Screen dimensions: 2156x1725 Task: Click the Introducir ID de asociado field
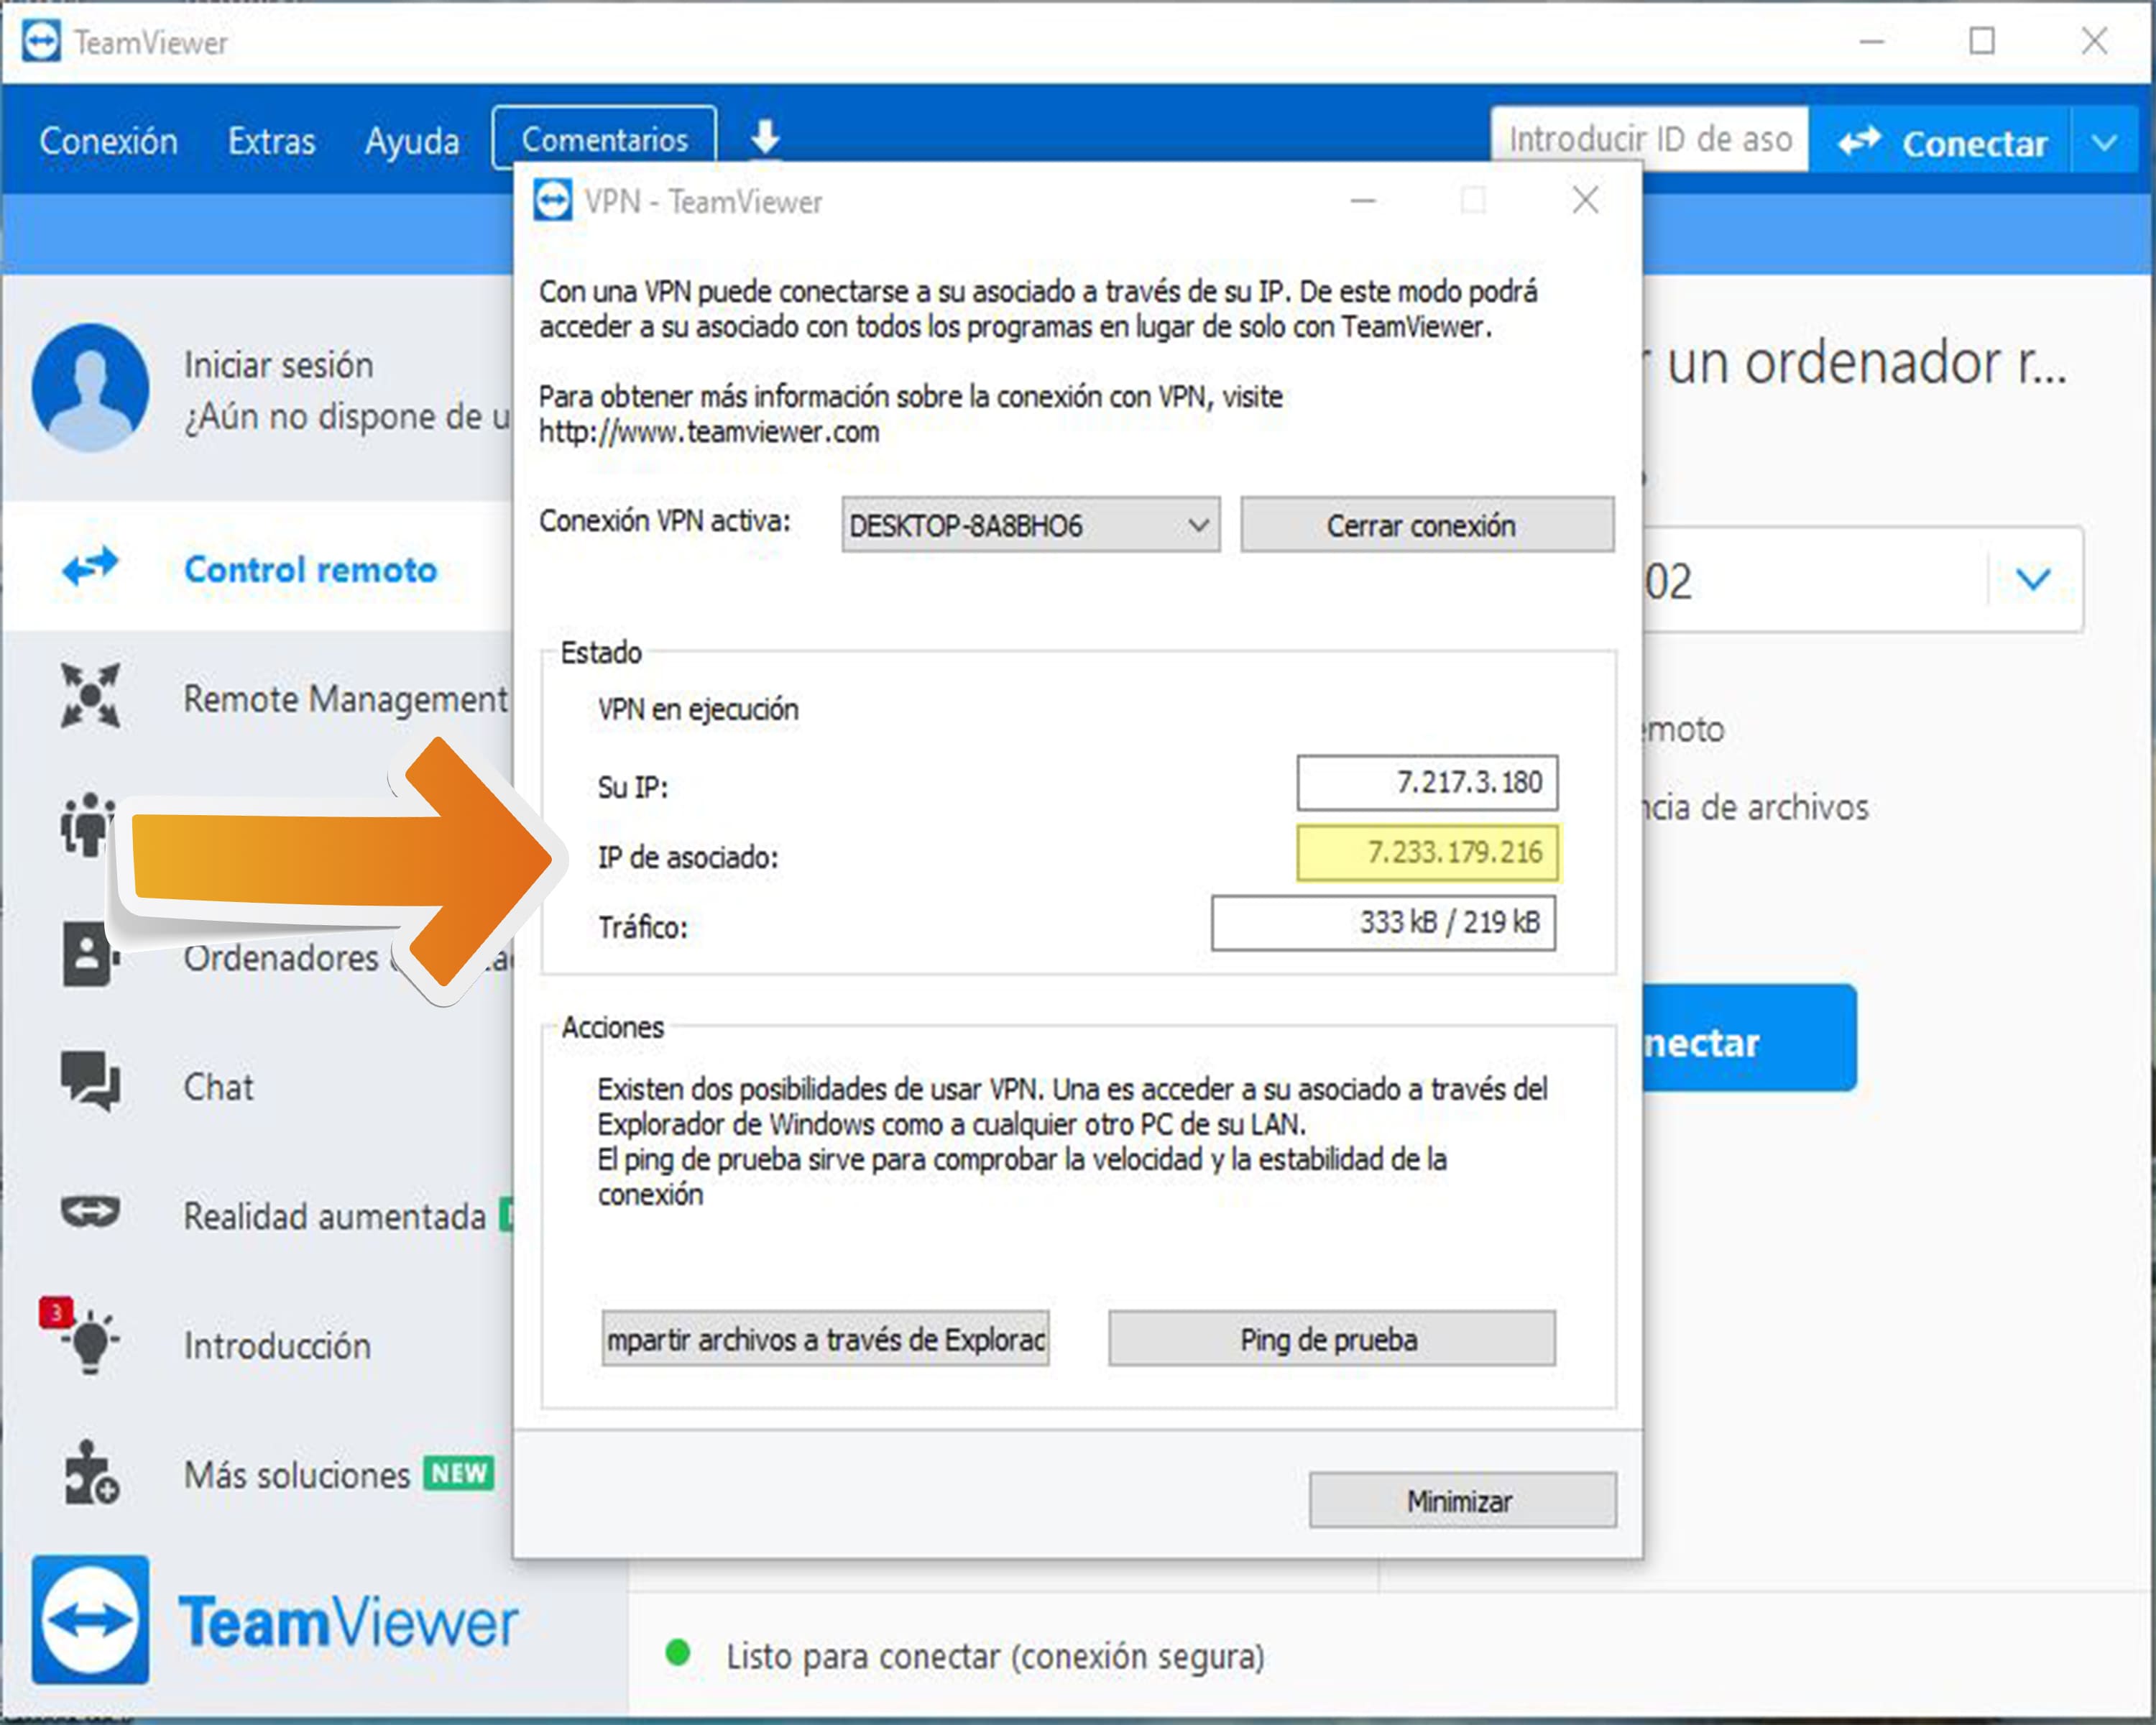pos(1649,139)
